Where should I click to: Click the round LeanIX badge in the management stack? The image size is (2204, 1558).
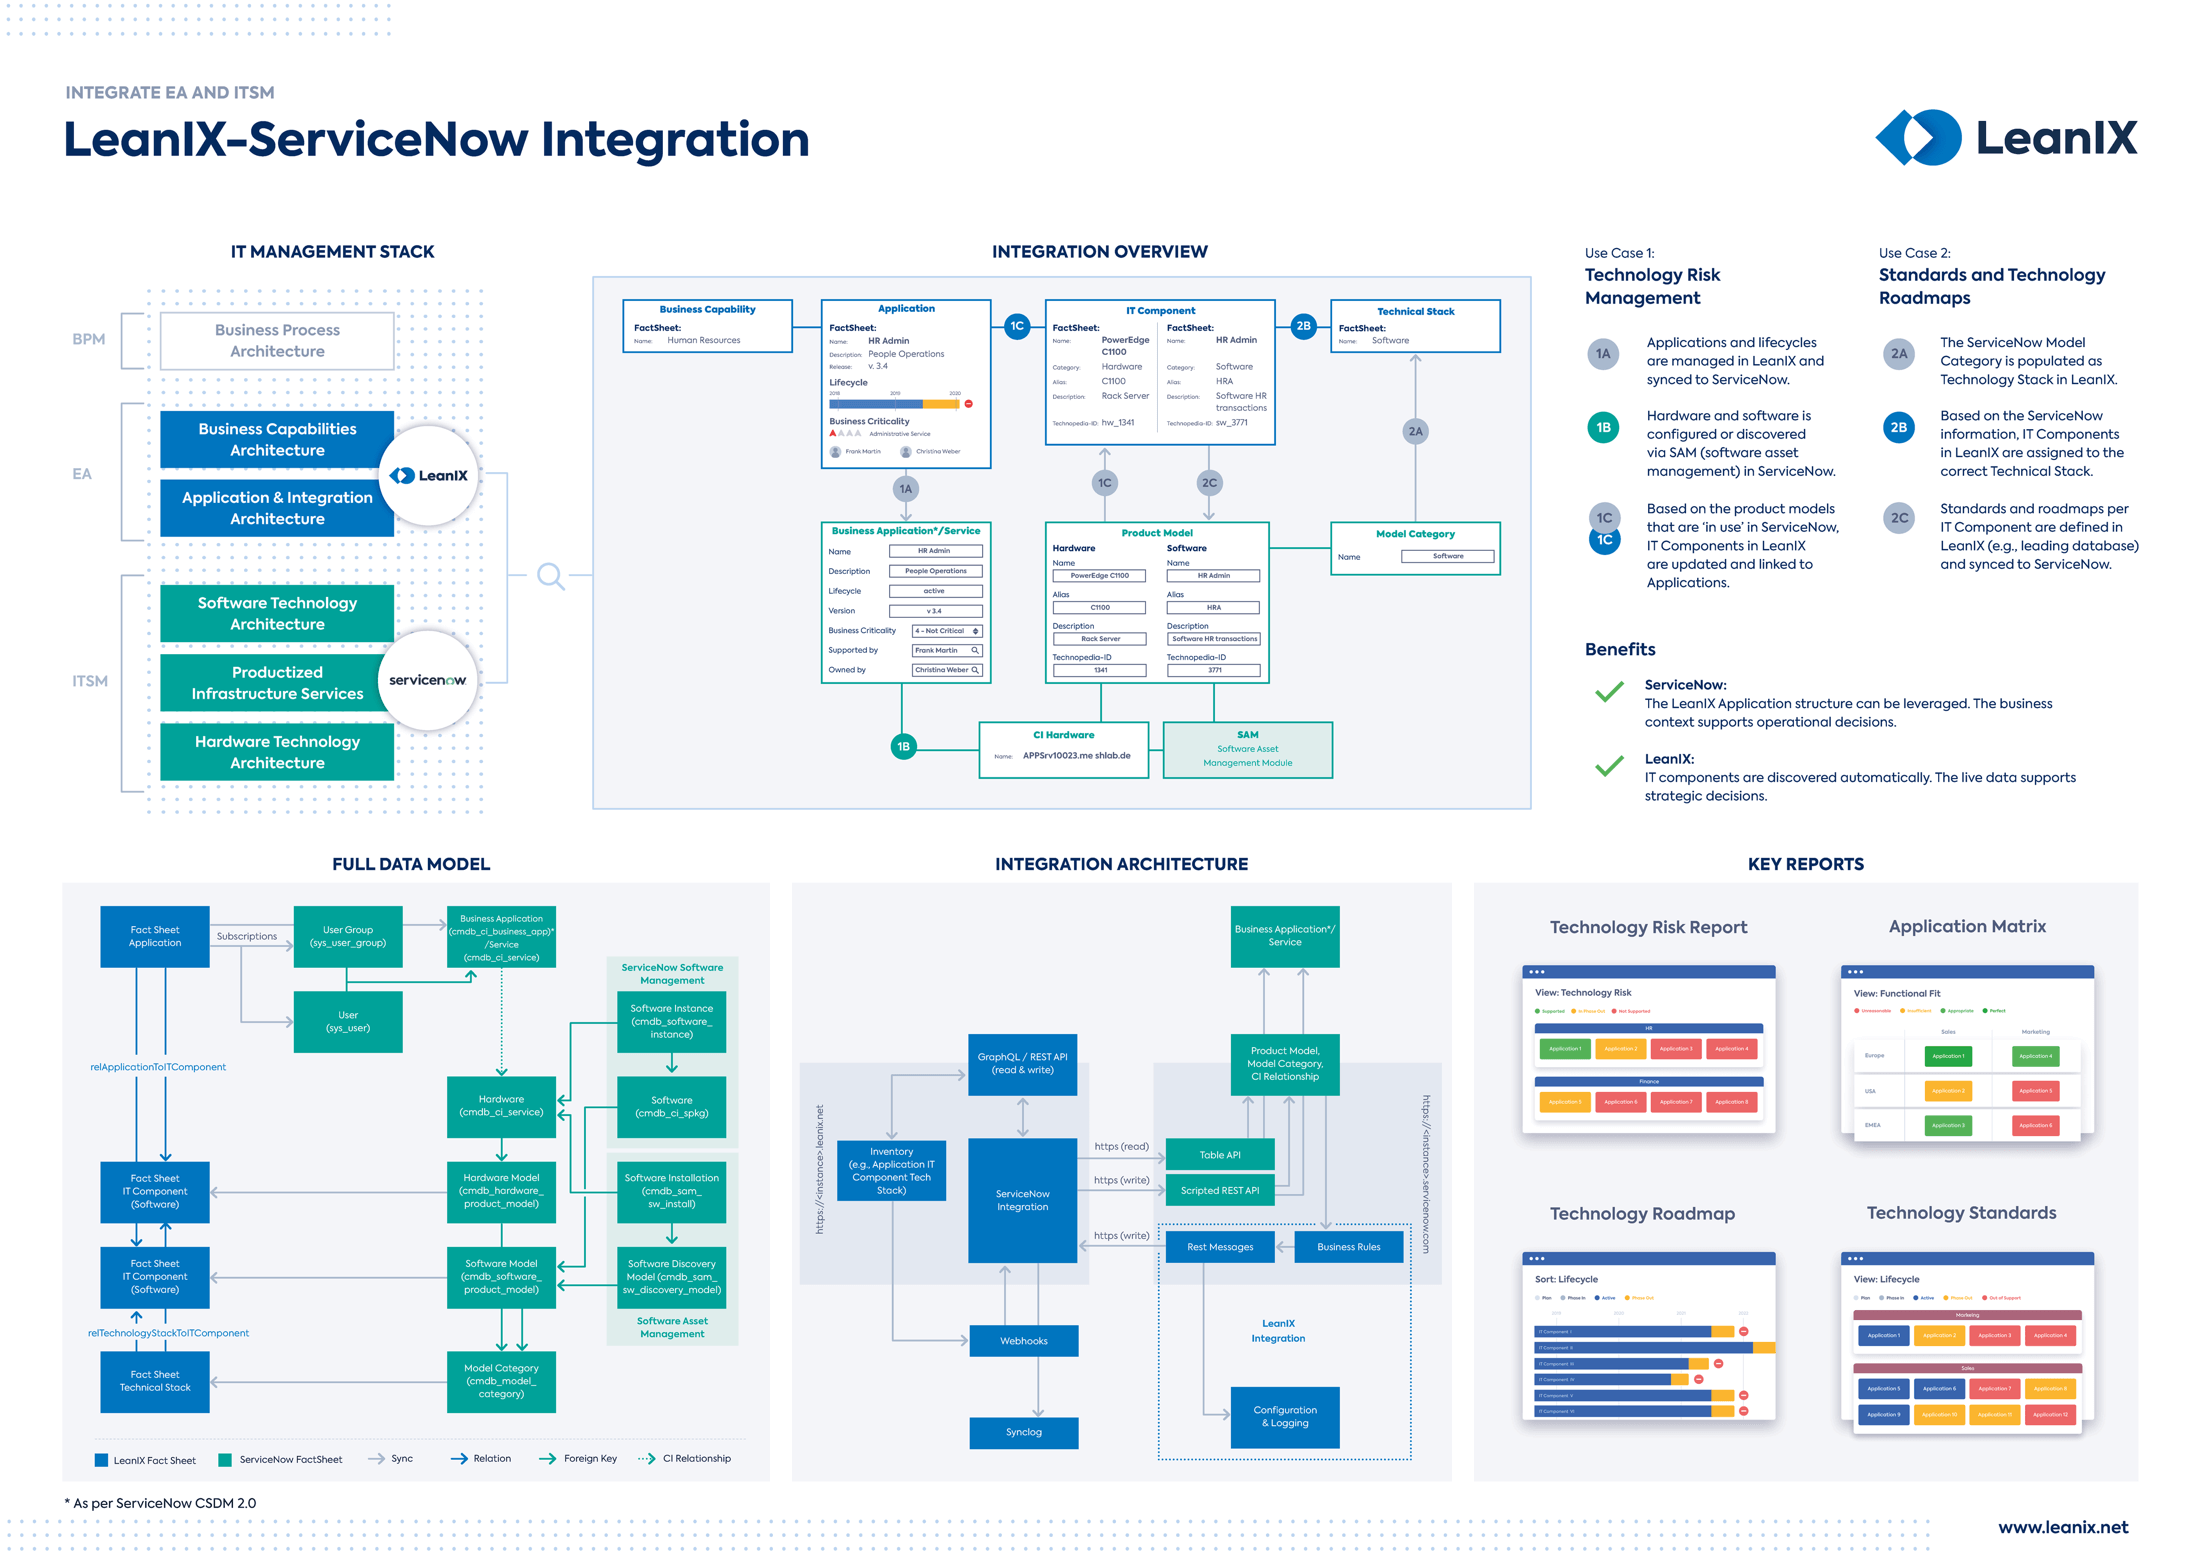[429, 475]
